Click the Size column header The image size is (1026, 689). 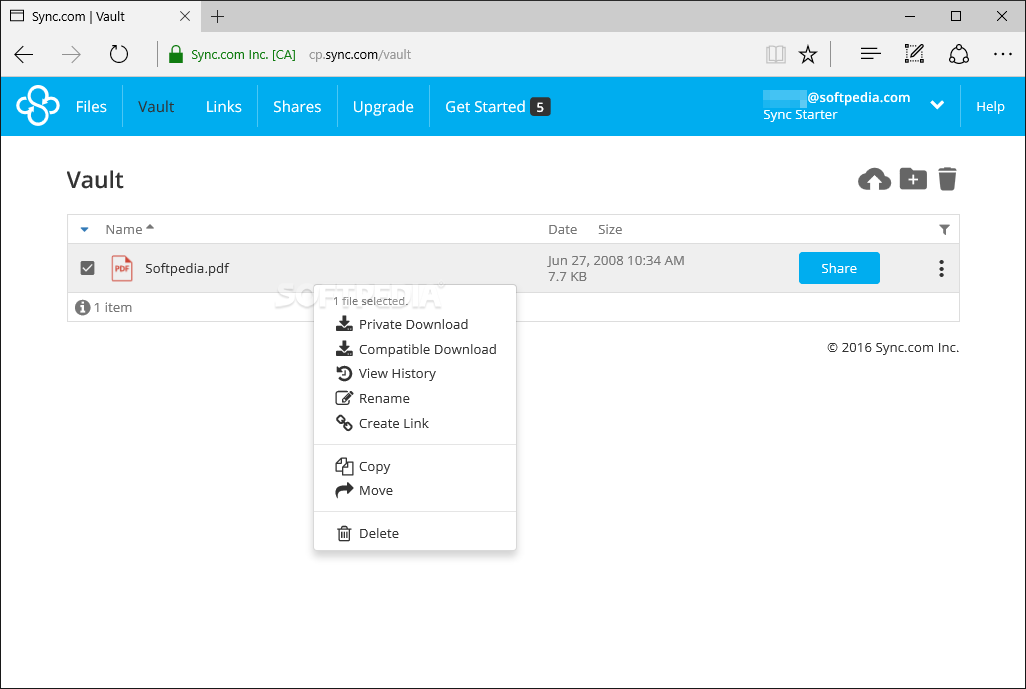[x=610, y=230]
